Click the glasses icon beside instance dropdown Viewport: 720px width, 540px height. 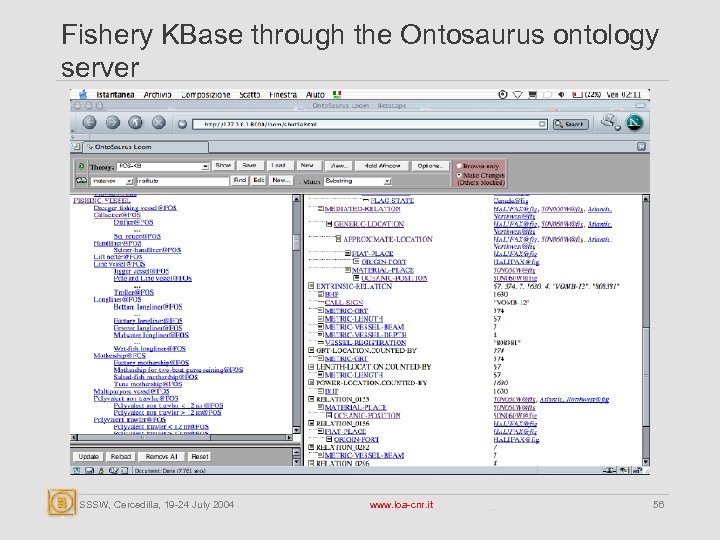(81, 180)
